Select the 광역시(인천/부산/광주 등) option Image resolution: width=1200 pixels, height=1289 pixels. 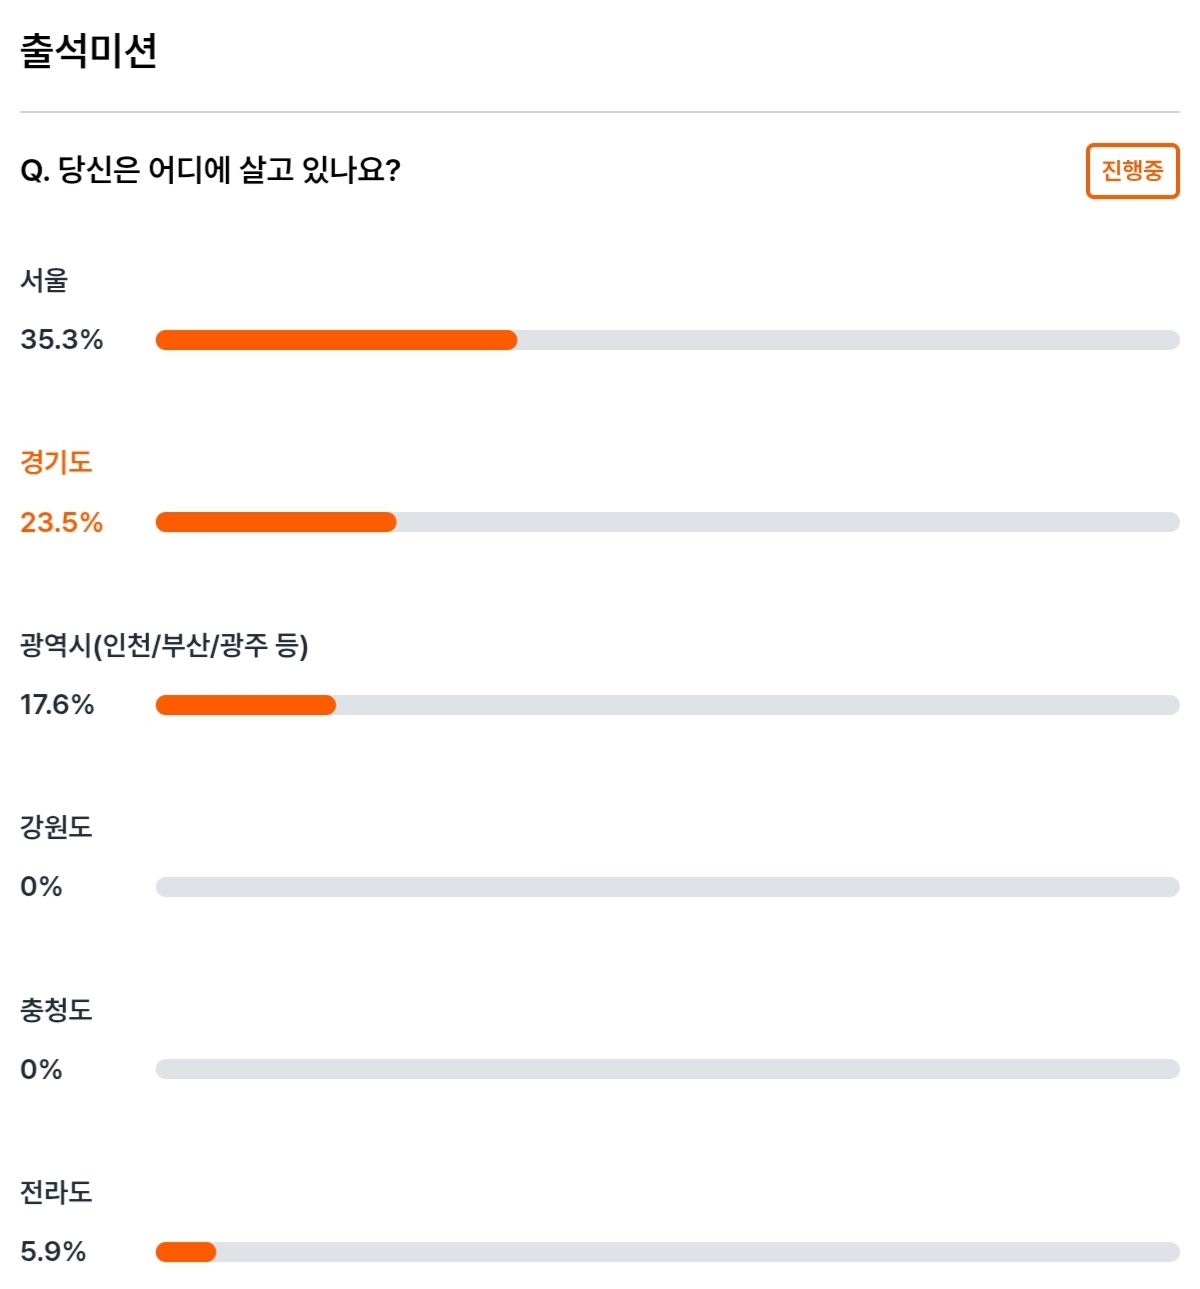click(x=164, y=645)
